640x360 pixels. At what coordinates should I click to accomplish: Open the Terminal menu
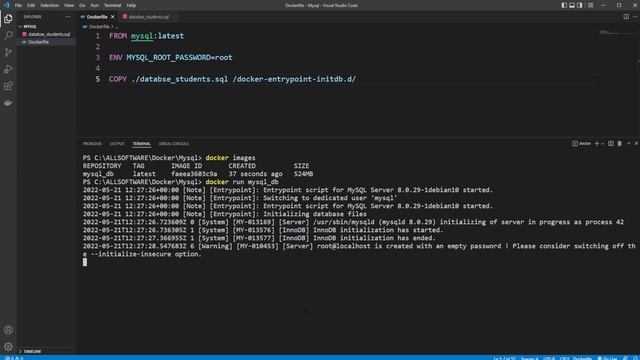click(112, 5)
